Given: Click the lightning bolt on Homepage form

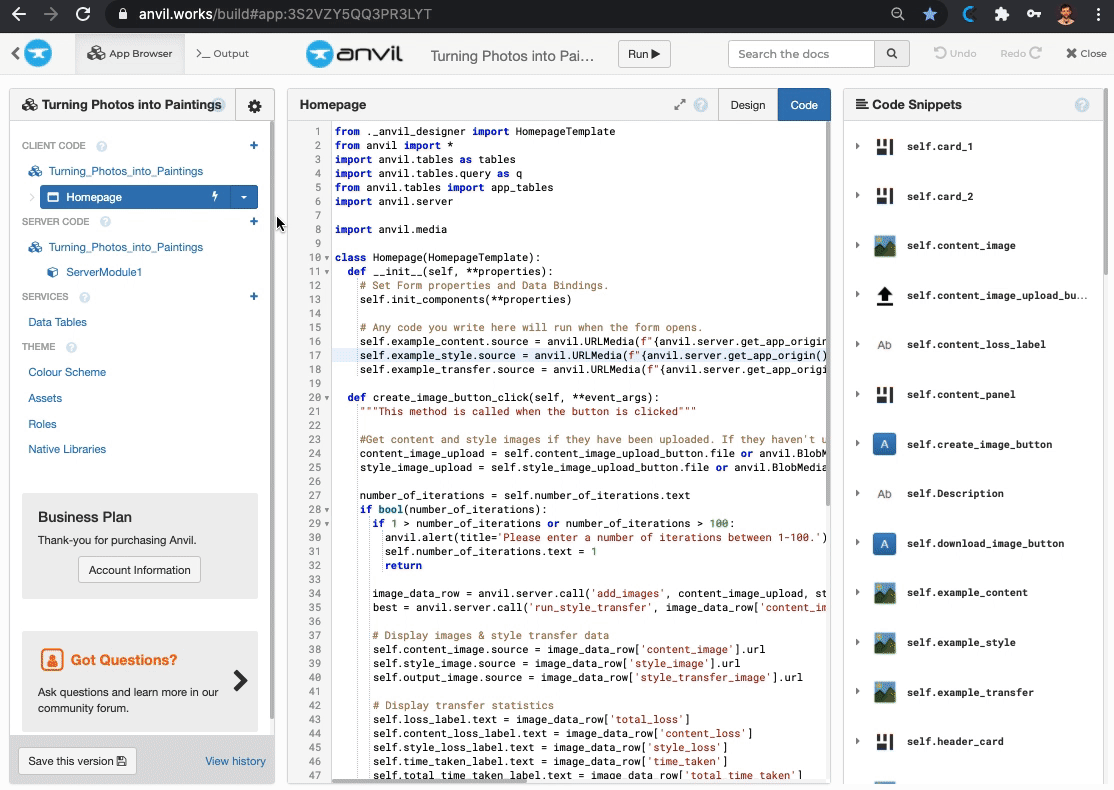Looking at the screenshot, I should 213,197.
